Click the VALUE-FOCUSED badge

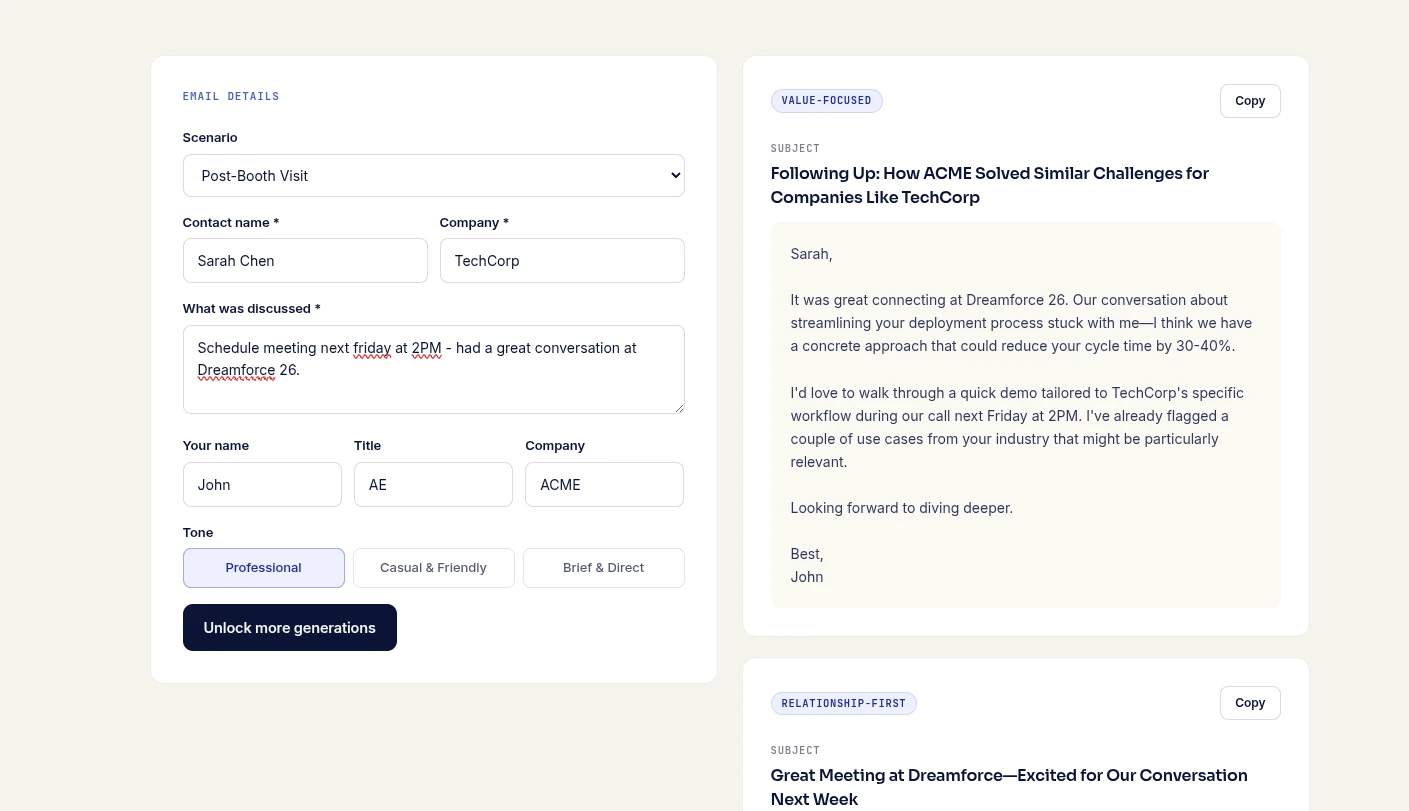point(826,101)
